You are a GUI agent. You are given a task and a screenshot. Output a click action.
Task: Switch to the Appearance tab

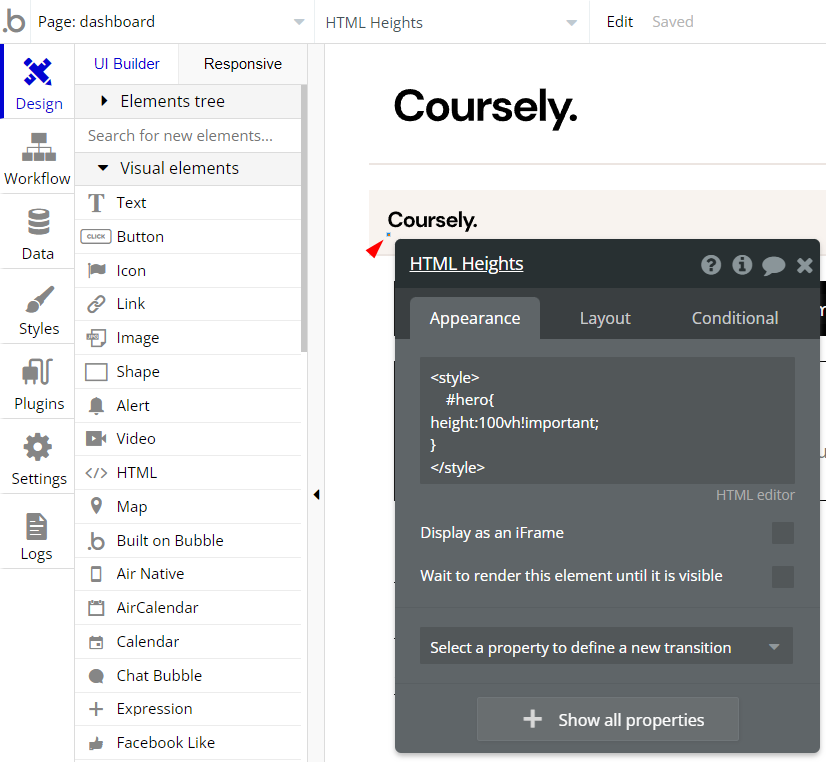coord(475,318)
